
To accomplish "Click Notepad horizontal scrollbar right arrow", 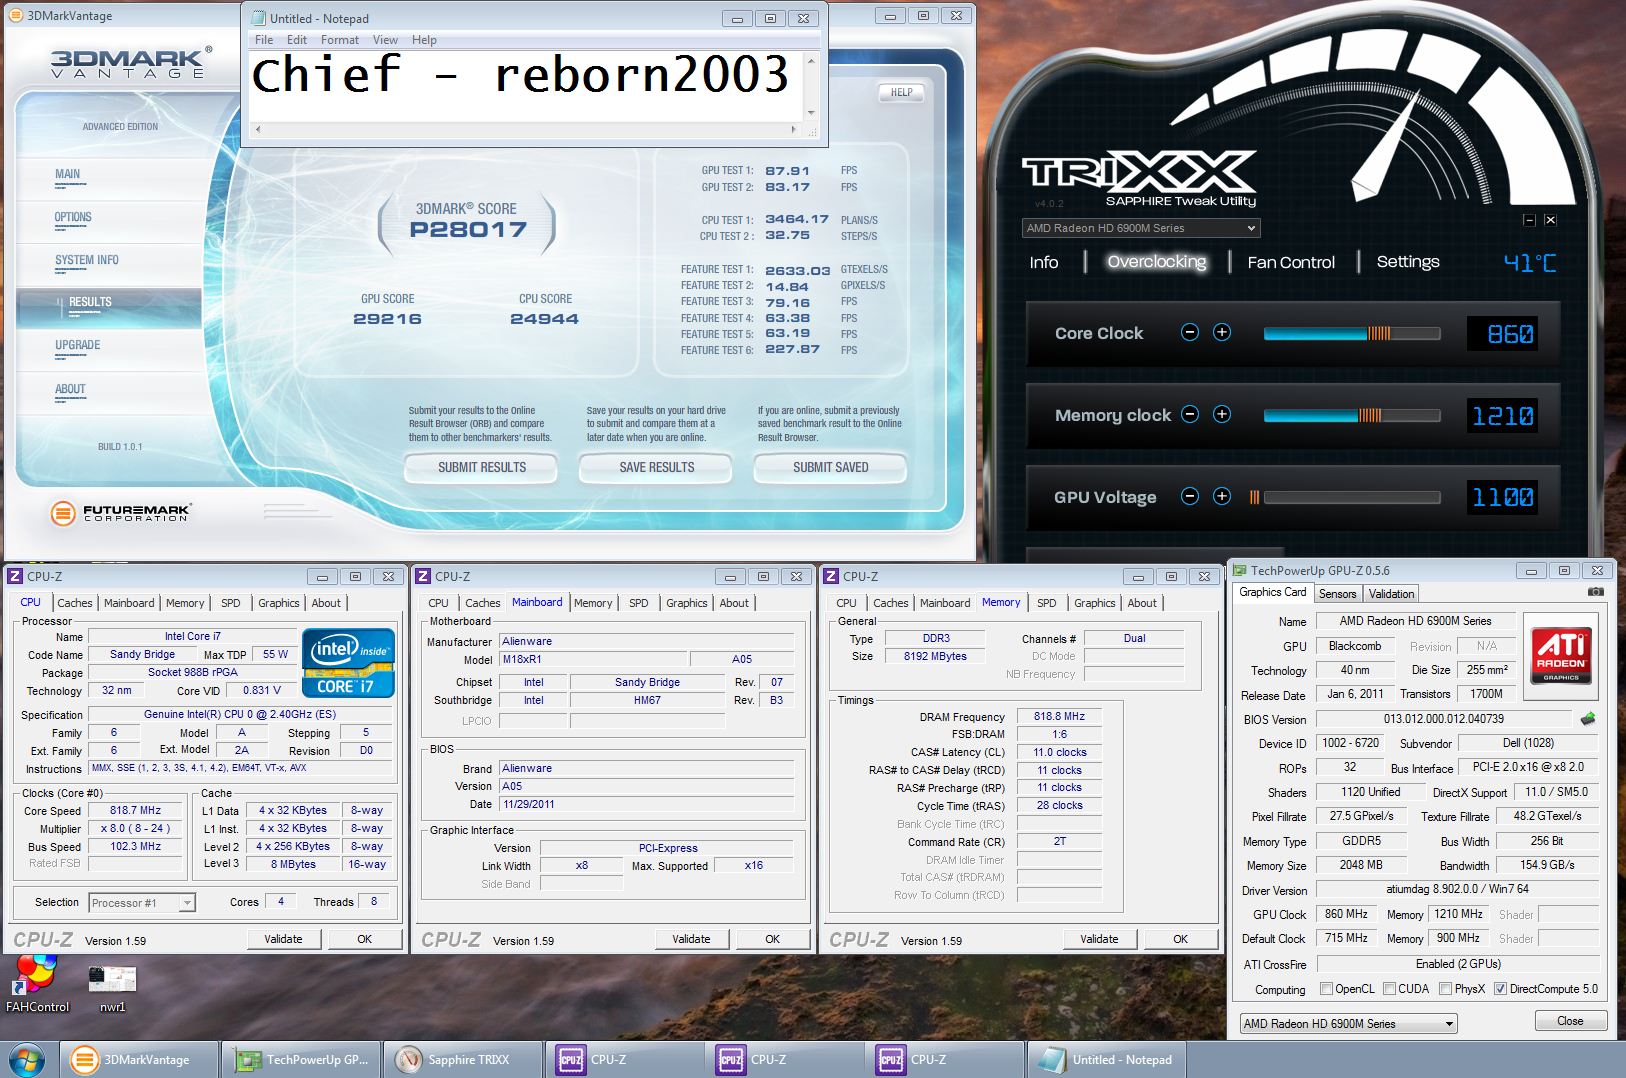I will pyautogui.click(x=794, y=129).
